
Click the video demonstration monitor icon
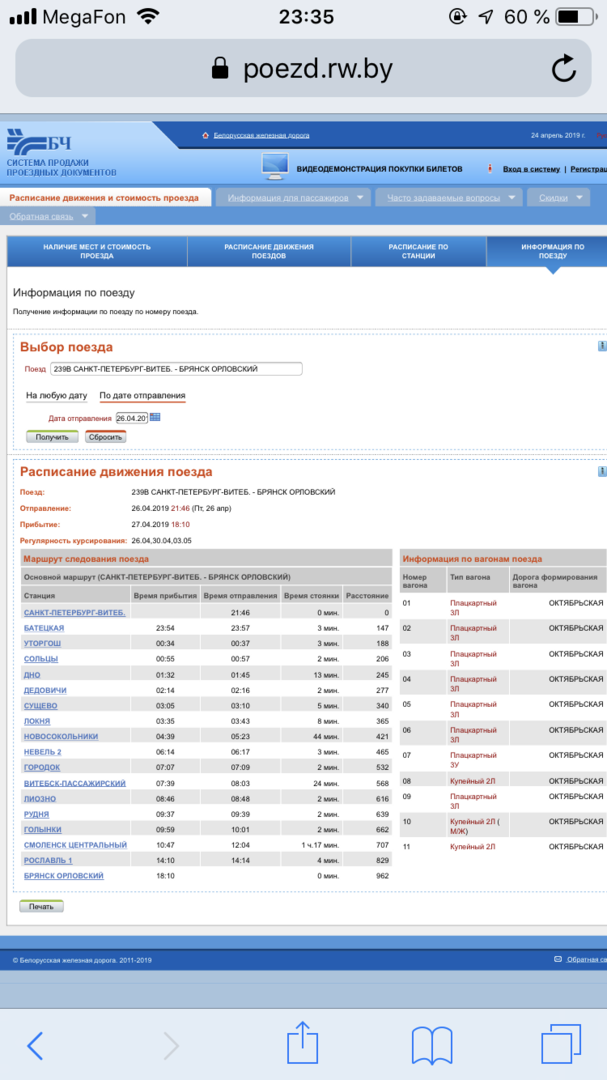(x=275, y=166)
